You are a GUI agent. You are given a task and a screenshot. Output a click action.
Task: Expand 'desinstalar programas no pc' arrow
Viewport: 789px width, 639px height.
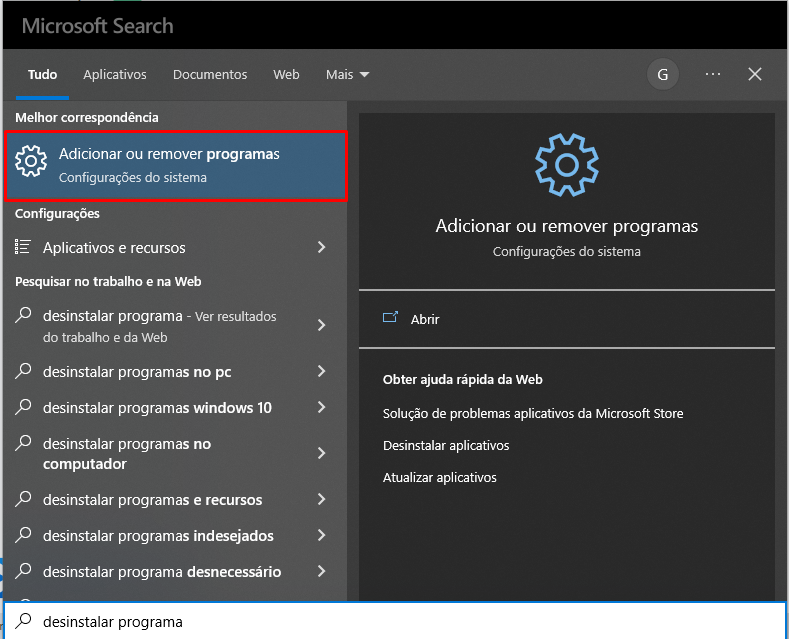[322, 371]
